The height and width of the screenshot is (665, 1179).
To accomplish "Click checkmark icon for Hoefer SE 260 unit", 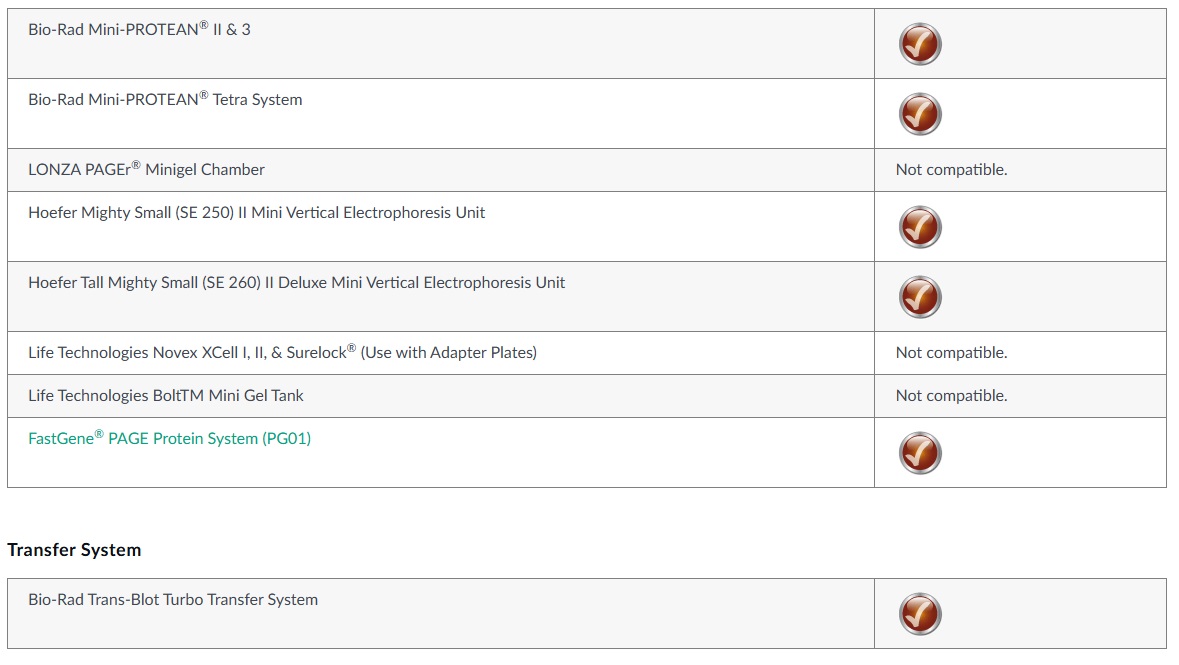I will [x=919, y=297].
